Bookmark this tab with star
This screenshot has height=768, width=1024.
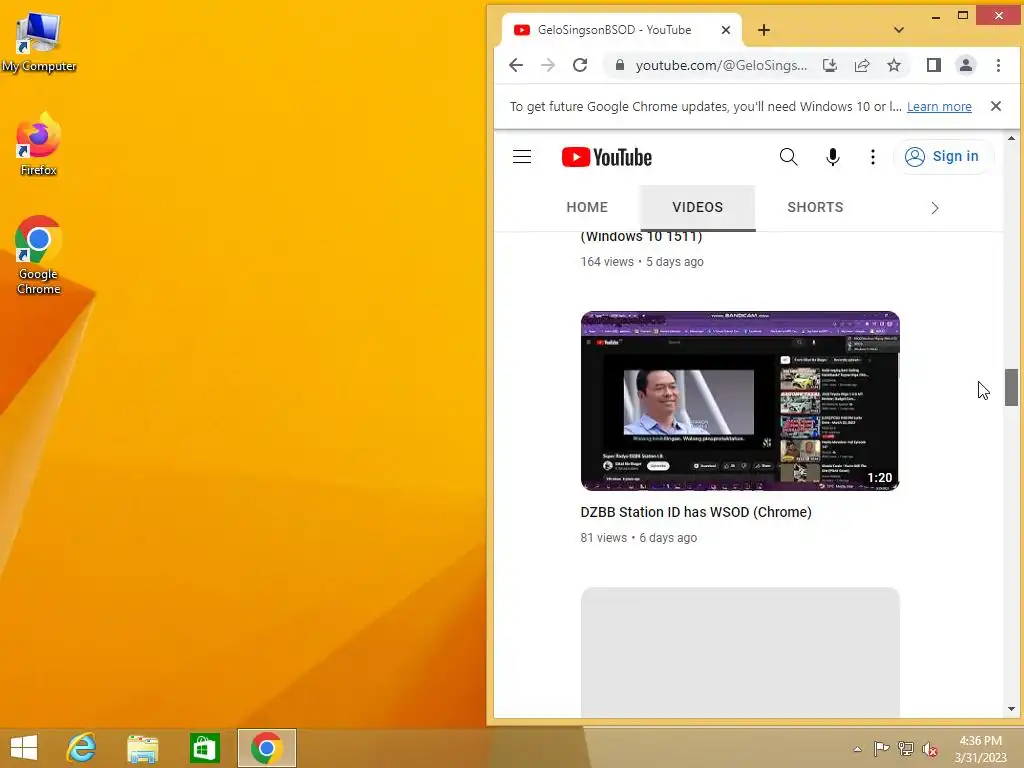pos(894,65)
